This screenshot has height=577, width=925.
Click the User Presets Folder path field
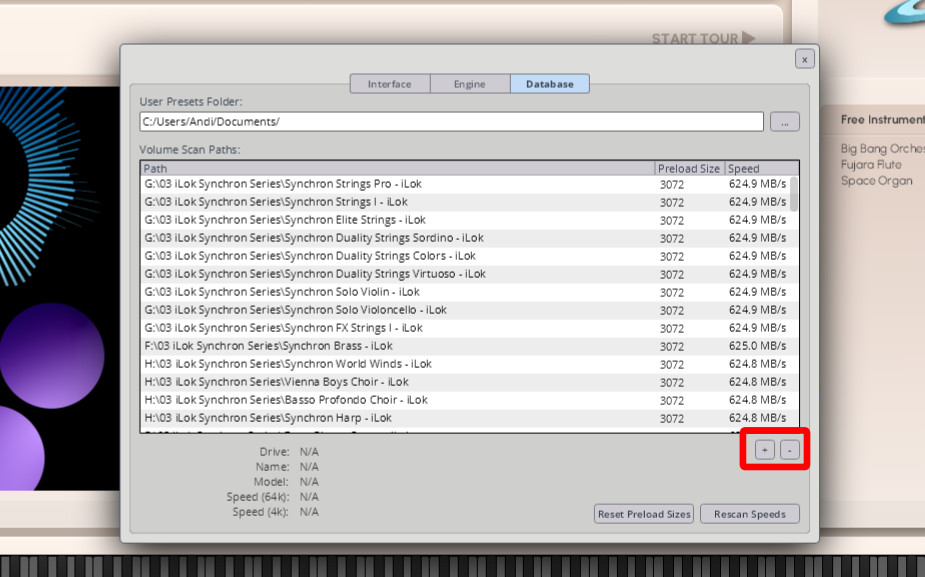point(451,122)
